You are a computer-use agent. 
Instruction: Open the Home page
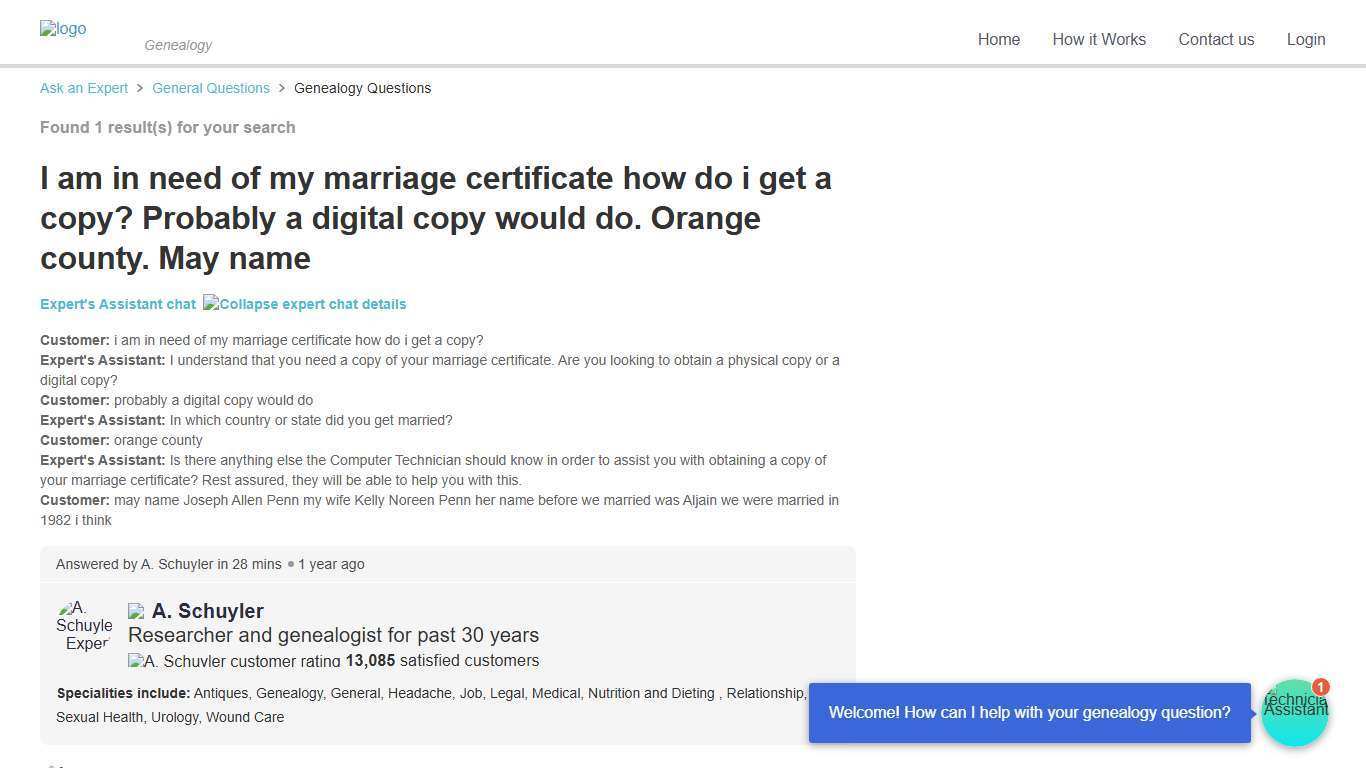(998, 39)
